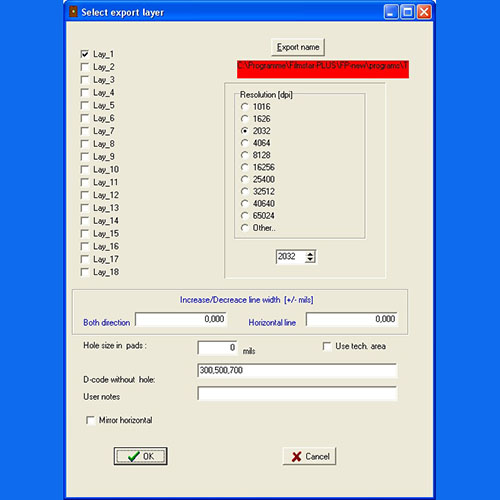Viewport: 500px width, 500px height.
Task: Click the 2032 resolution value field
Action: [291, 257]
